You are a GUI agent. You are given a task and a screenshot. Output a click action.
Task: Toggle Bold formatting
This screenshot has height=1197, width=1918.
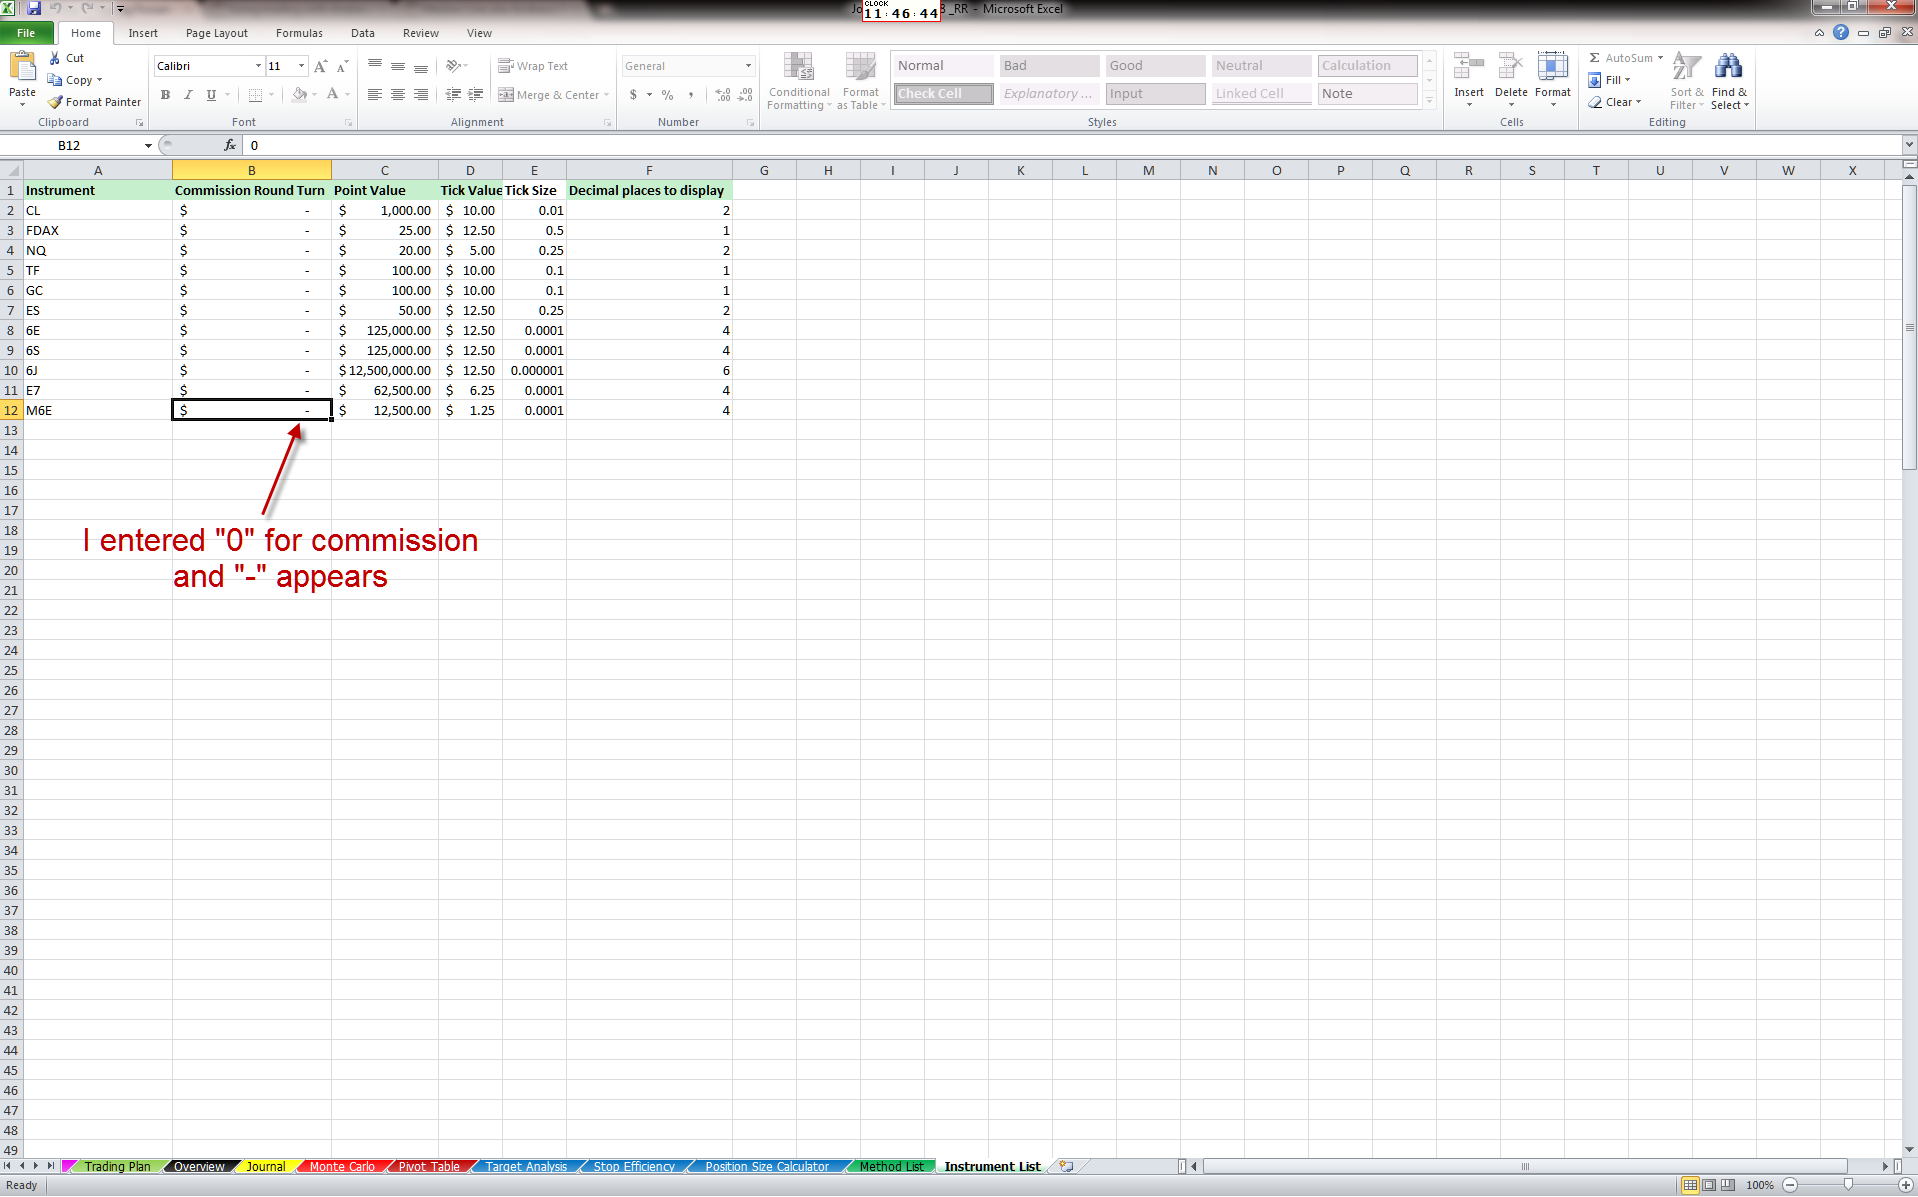coord(165,95)
